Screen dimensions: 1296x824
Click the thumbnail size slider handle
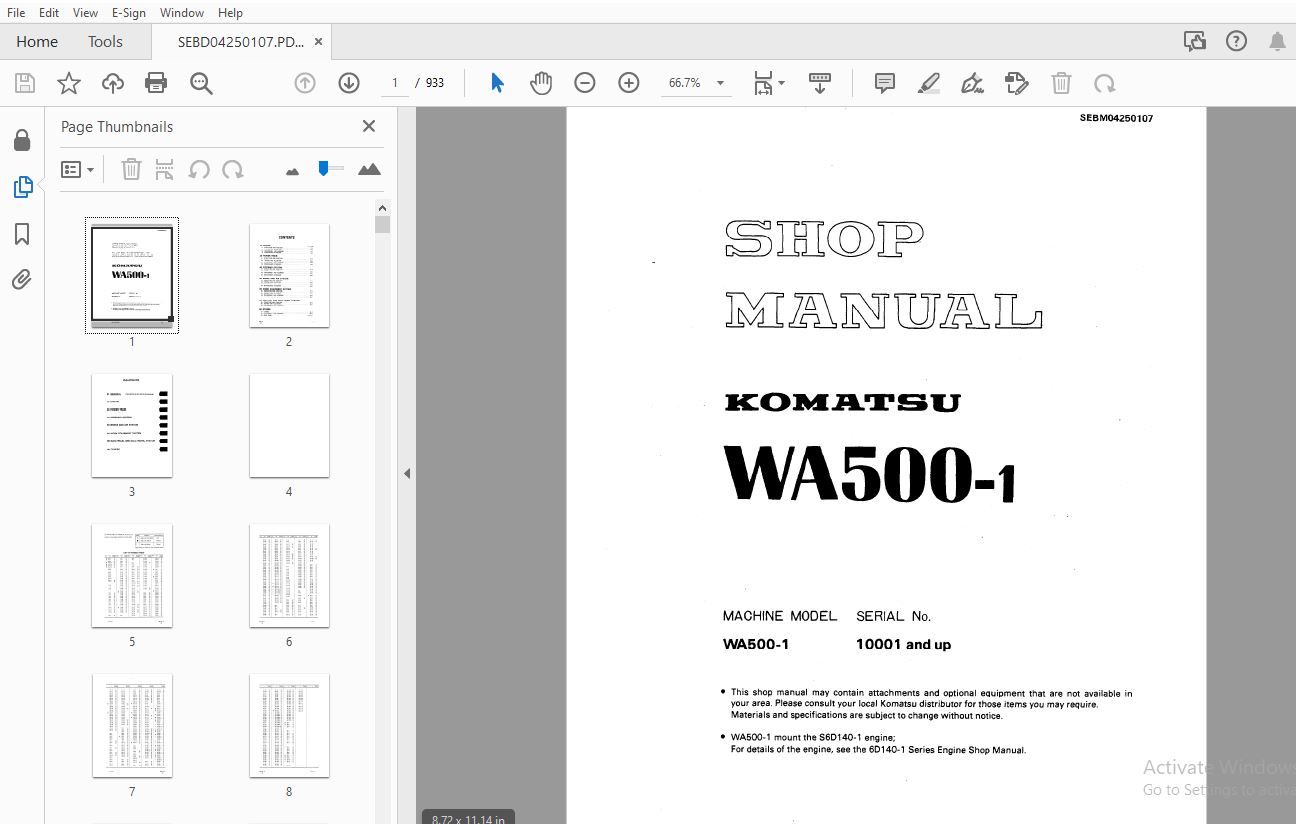323,168
